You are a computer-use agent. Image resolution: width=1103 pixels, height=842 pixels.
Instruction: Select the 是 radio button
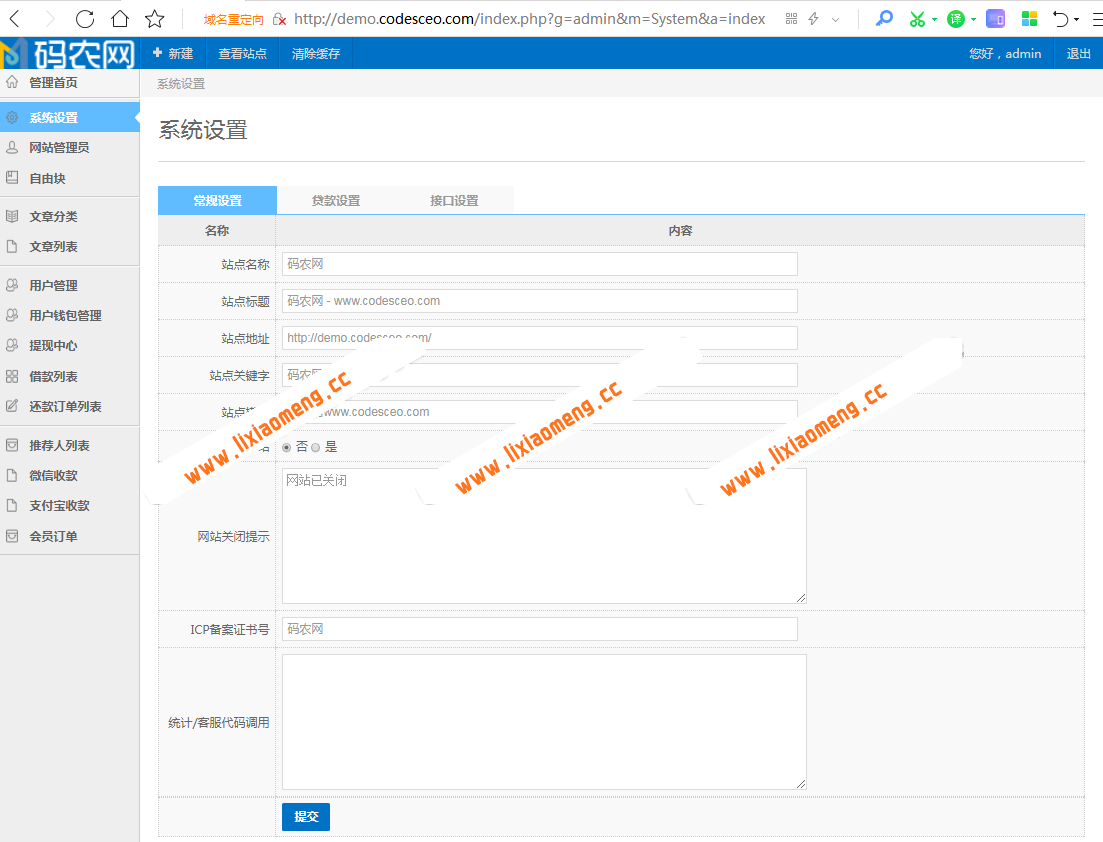[316, 447]
